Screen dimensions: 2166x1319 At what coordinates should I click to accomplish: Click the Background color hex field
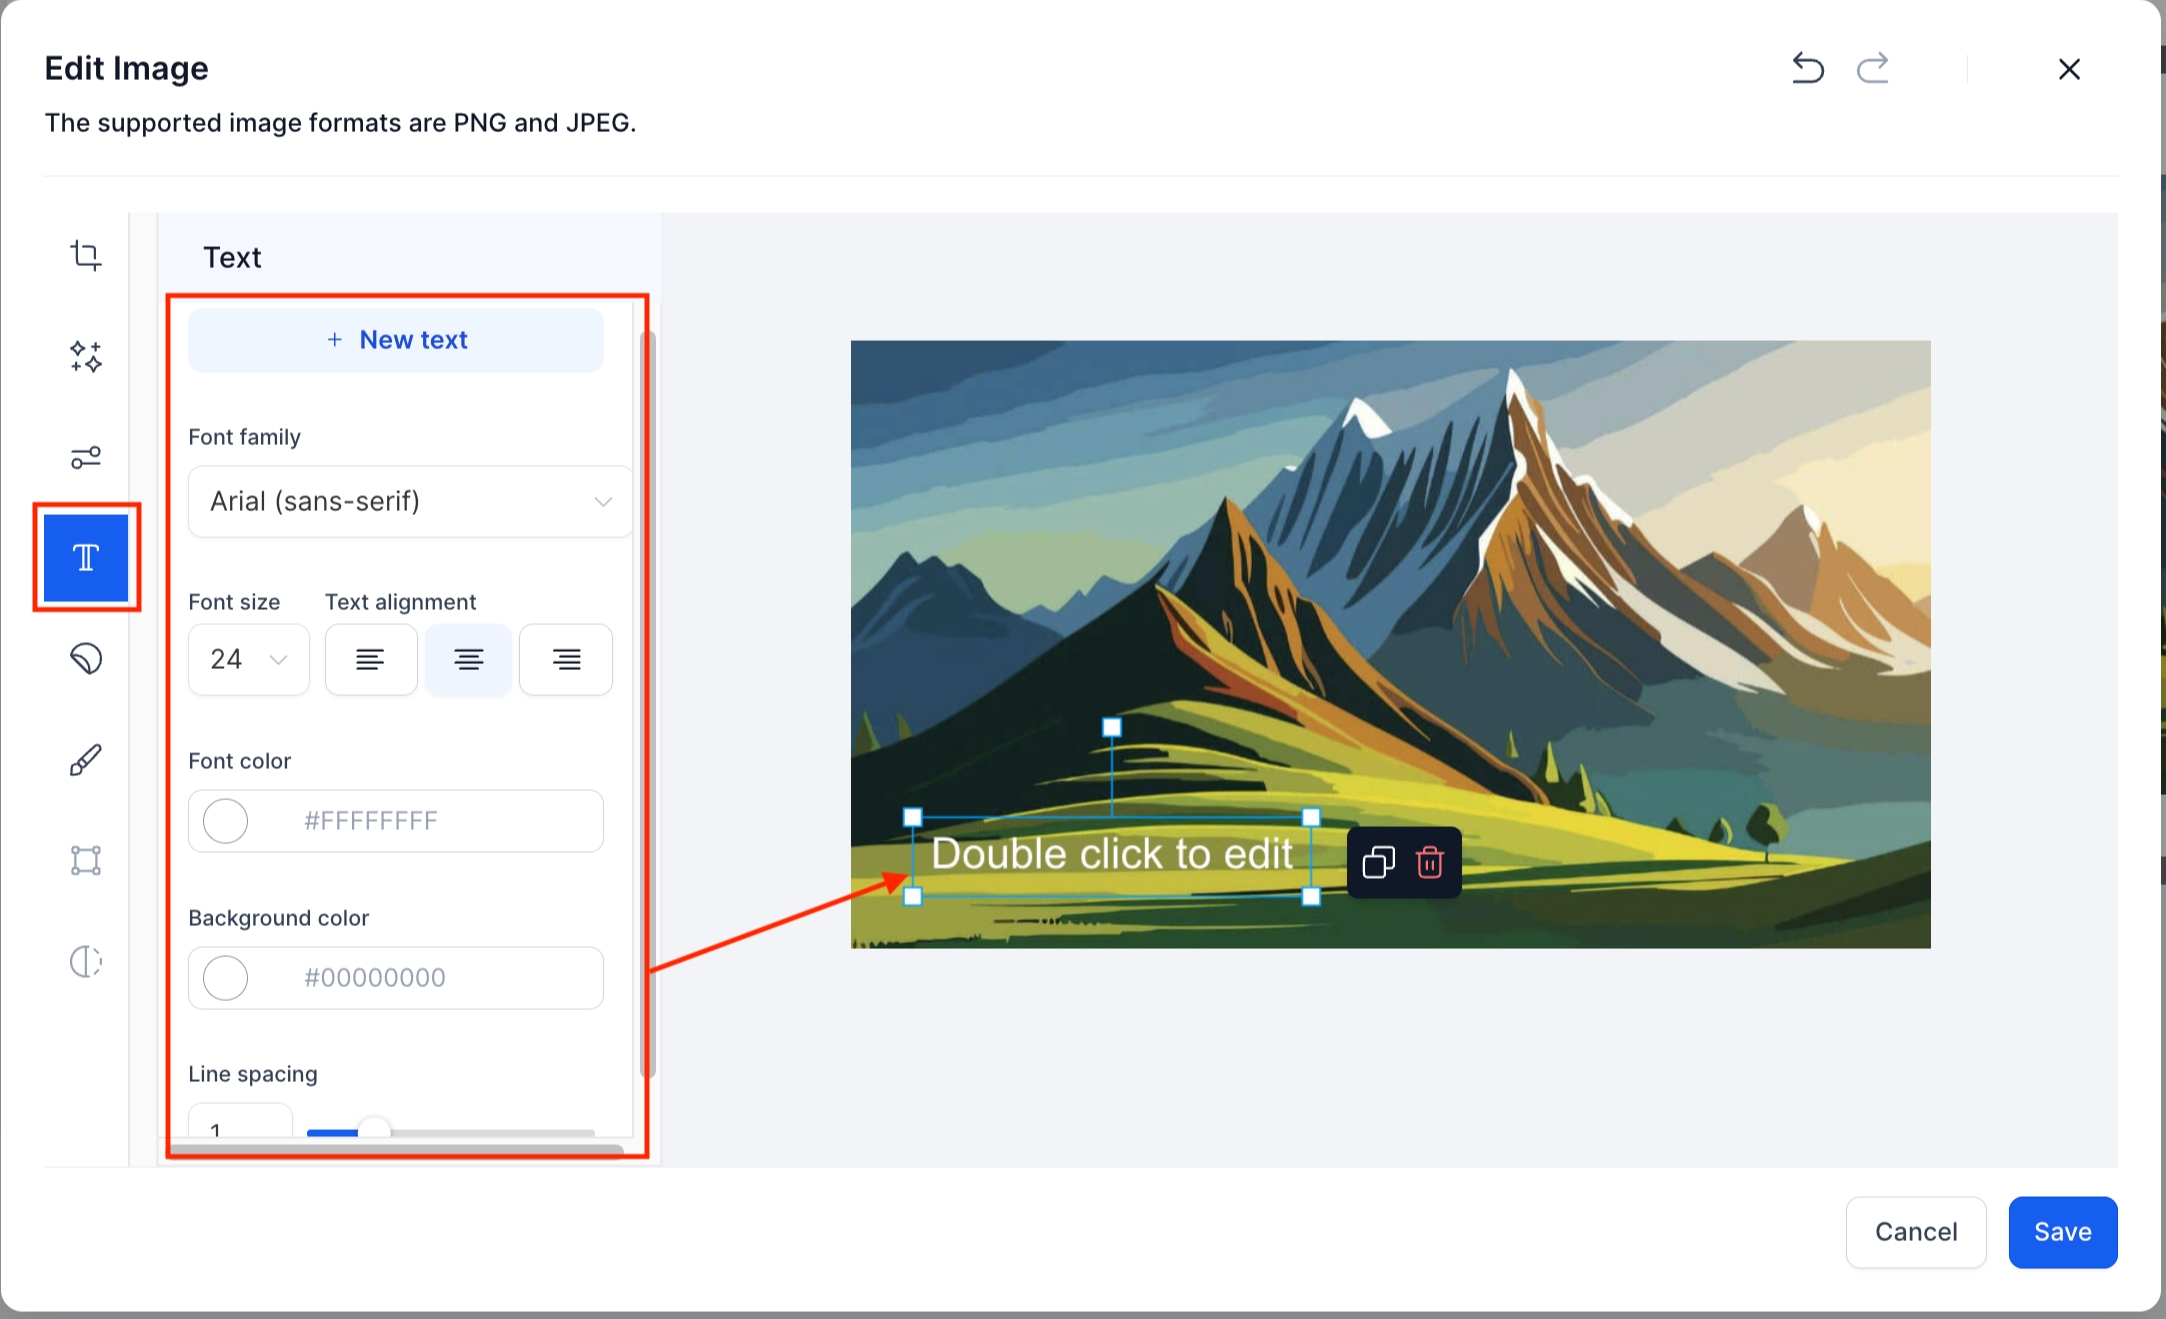click(420, 978)
